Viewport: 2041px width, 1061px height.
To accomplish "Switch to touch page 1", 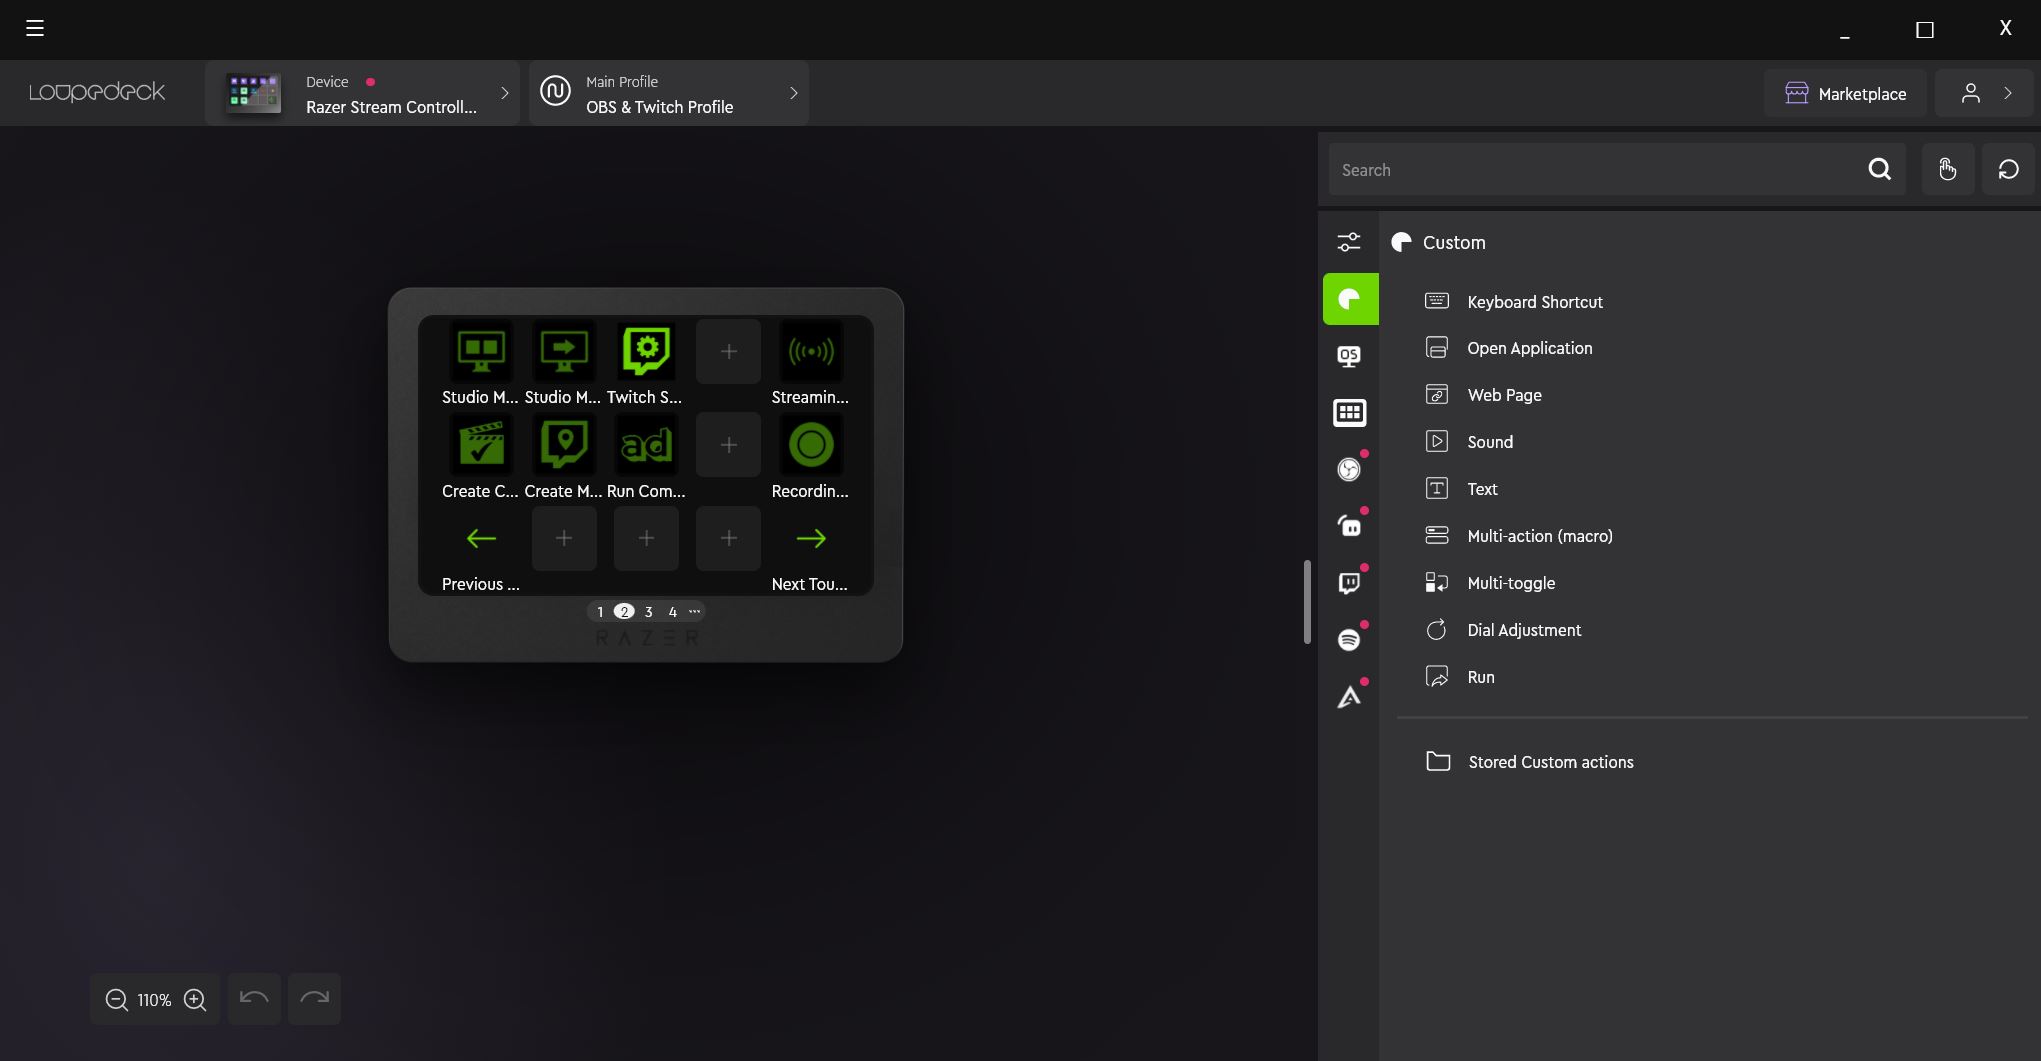I will [x=600, y=612].
